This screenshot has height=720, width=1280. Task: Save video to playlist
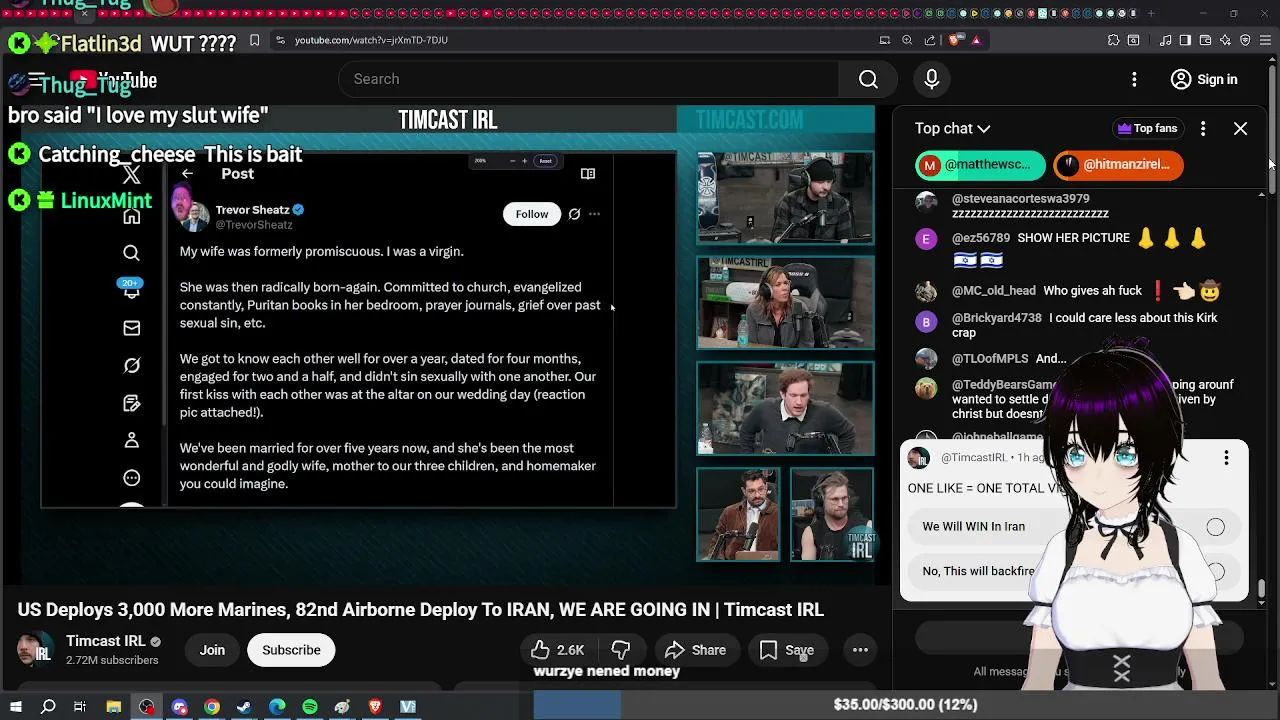click(x=787, y=650)
